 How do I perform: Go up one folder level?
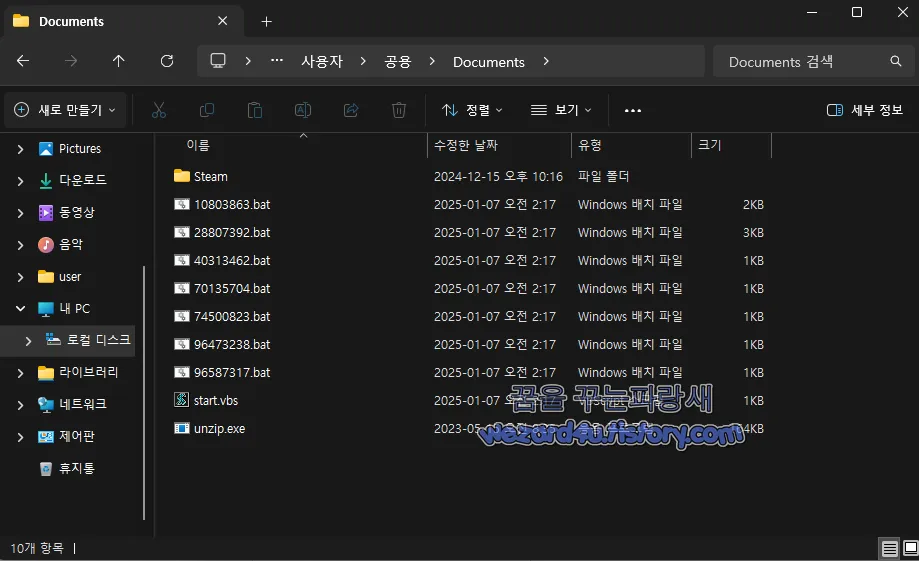[x=118, y=61]
